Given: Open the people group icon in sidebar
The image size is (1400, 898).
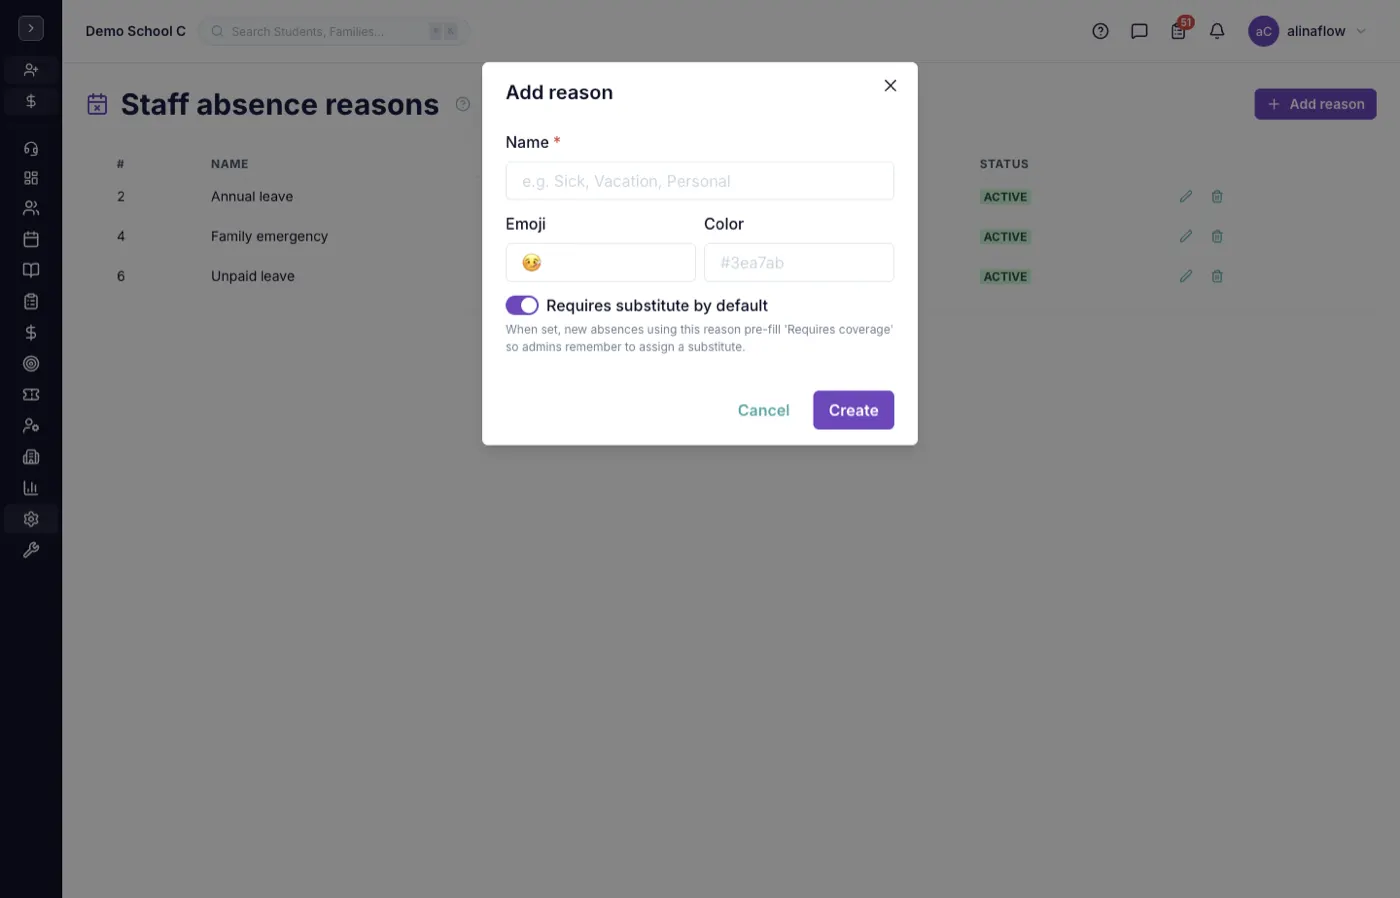Looking at the screenshot, I should click(31, 208).
